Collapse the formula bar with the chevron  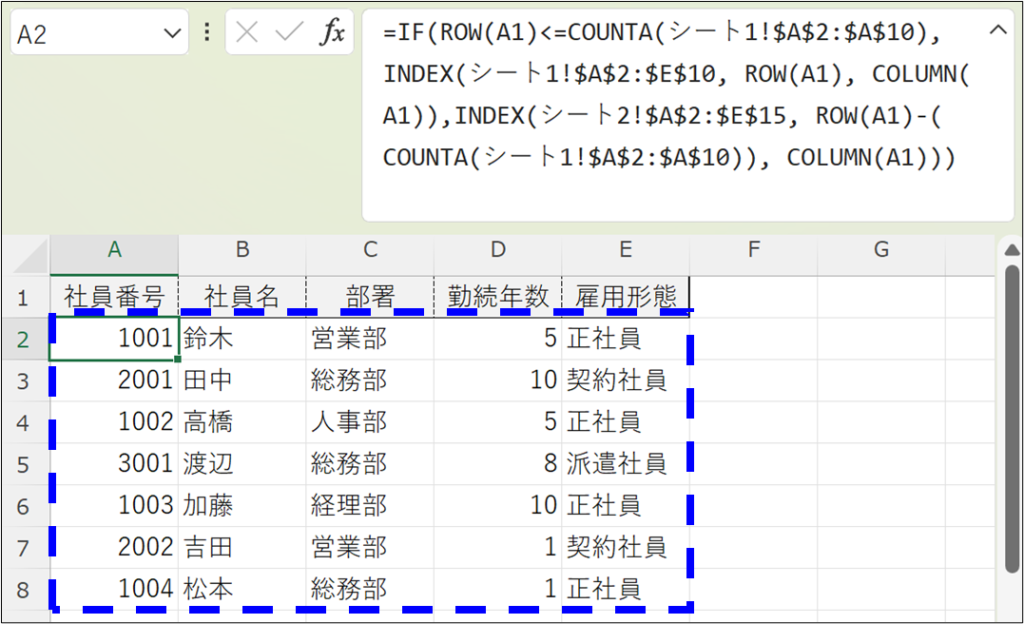(x=997, y=30)
